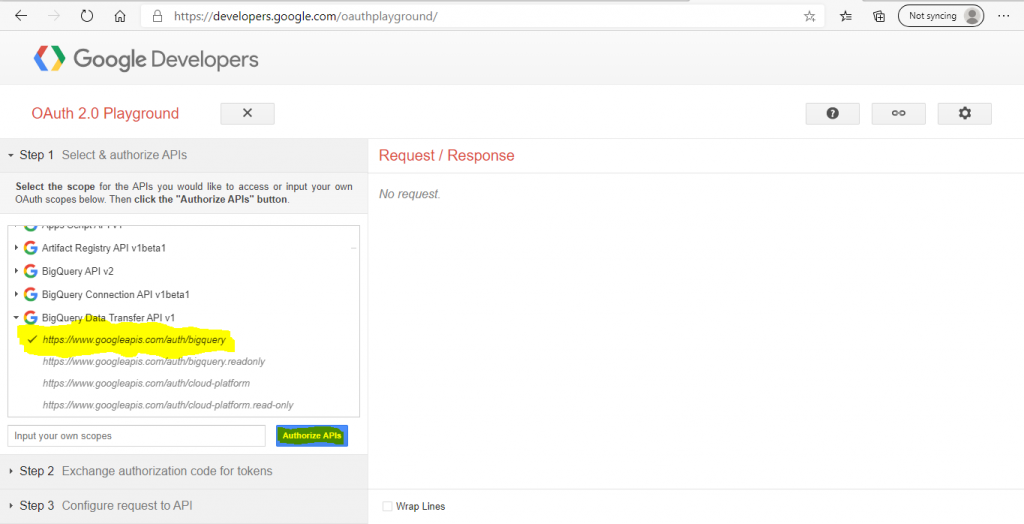Expand Step 3 Configure request to API
This screenshot has width=1024, height=524.
pos(184,506)
